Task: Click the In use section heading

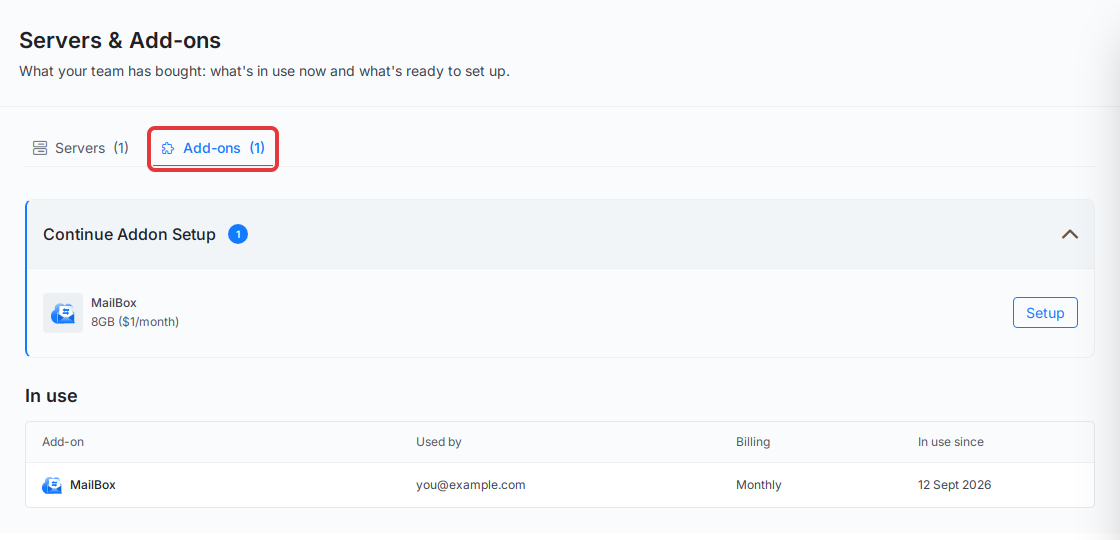Action: click(x=51, y=396)
